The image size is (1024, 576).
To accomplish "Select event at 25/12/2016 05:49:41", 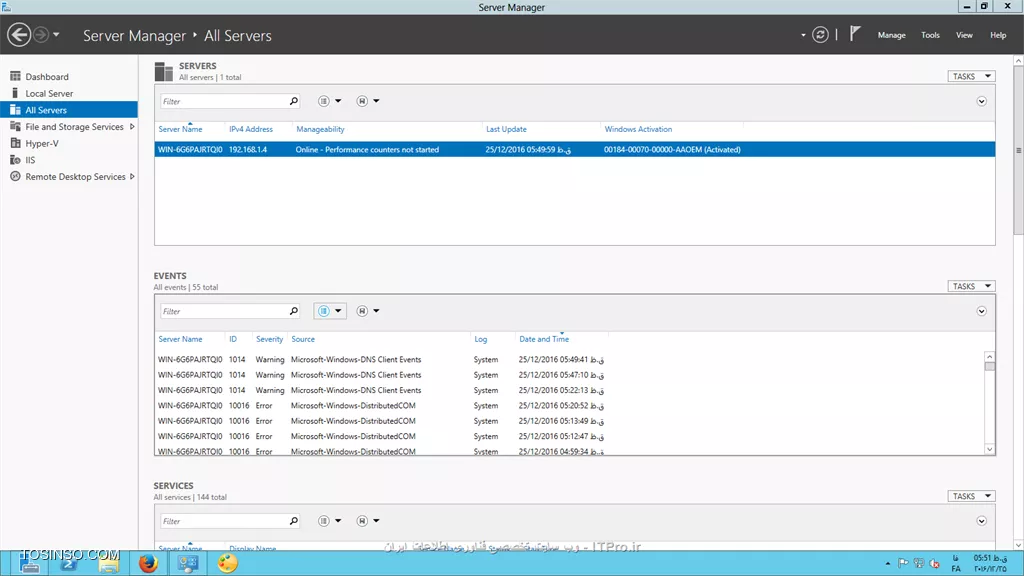I will point(569,360).
